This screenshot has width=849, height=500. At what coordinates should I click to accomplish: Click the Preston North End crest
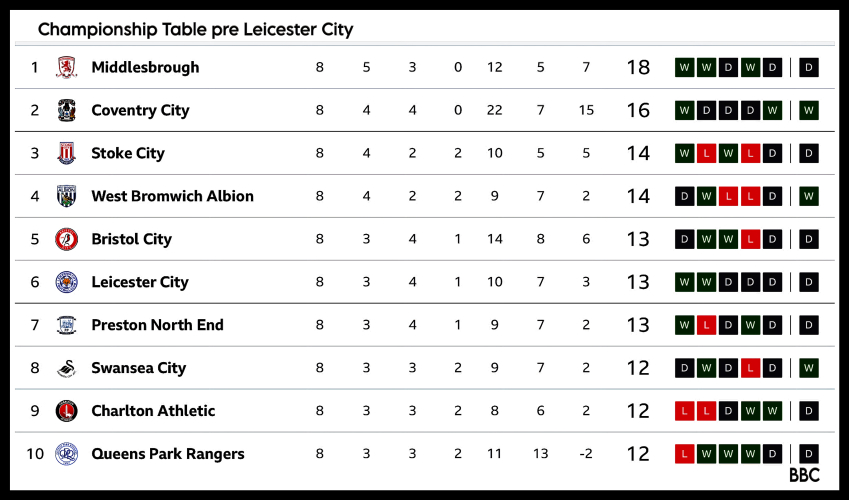click(x=67, y=325)
